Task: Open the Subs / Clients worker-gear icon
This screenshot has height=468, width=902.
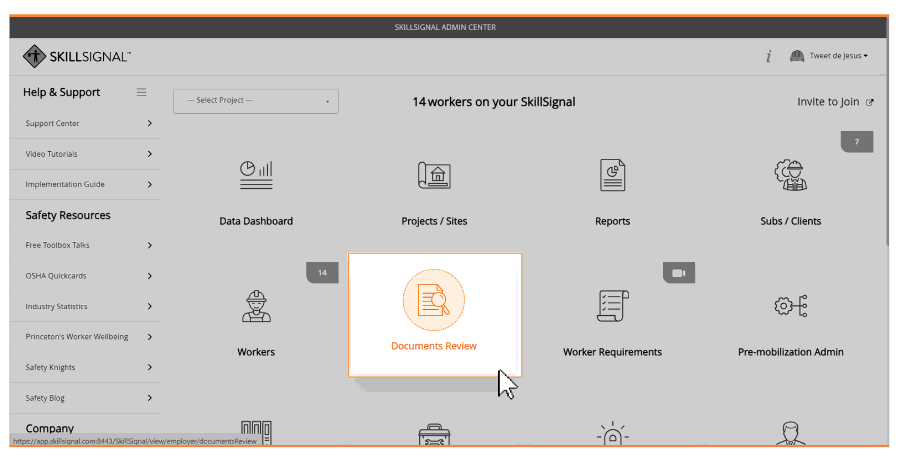Action: (x=790, y=175)
